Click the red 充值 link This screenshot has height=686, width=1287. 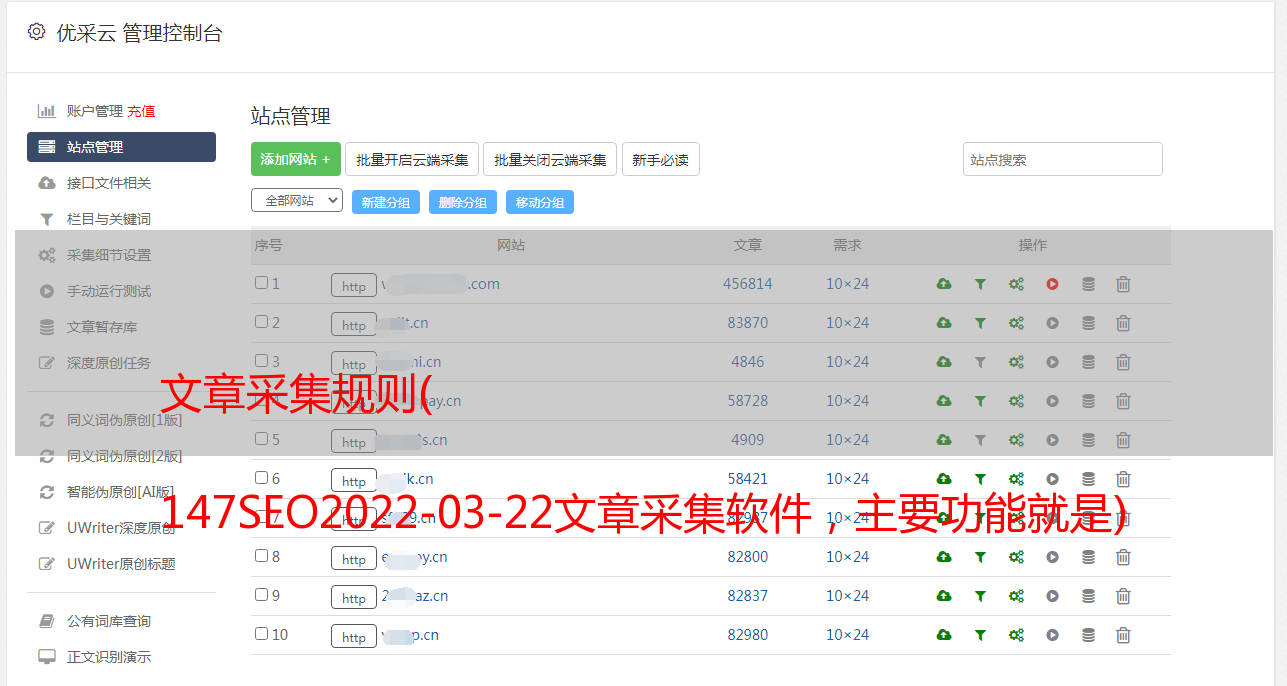click(141, 111)
